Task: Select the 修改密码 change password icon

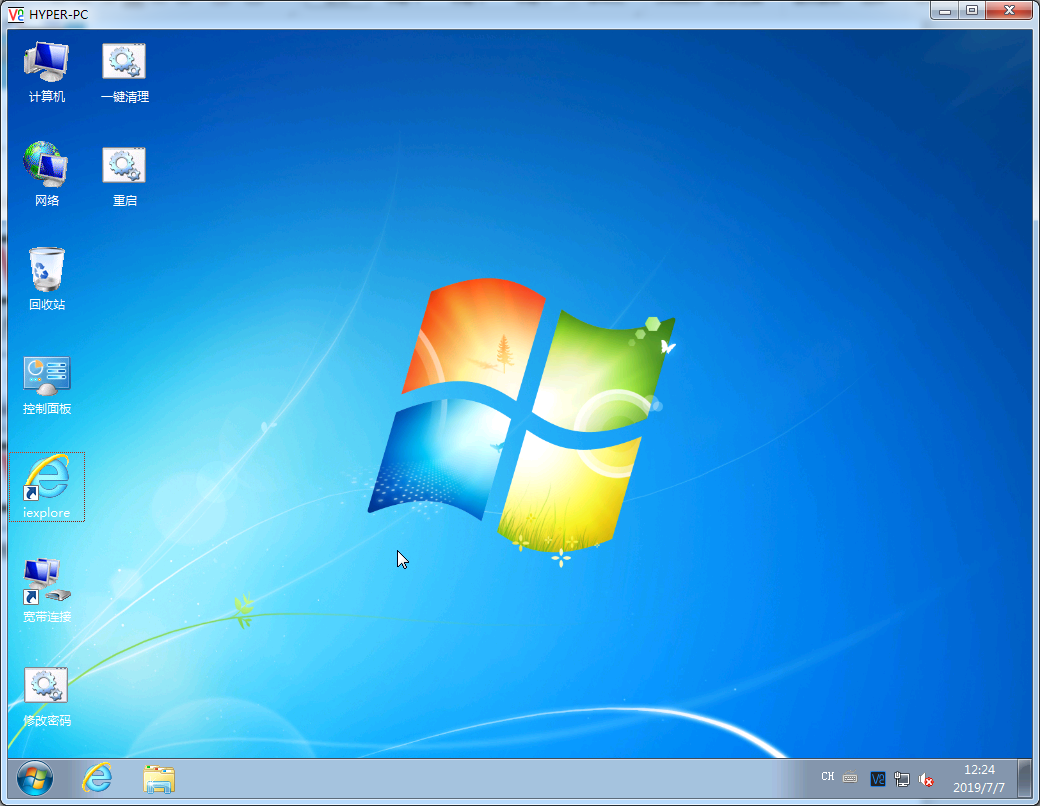Action: [x=46, y=697]
